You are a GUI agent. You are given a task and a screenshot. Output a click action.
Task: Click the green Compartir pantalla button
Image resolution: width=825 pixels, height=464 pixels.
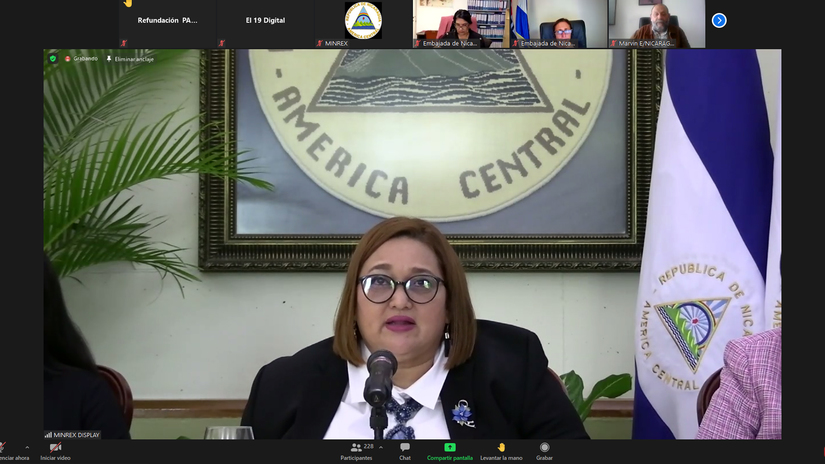(450, 451)
